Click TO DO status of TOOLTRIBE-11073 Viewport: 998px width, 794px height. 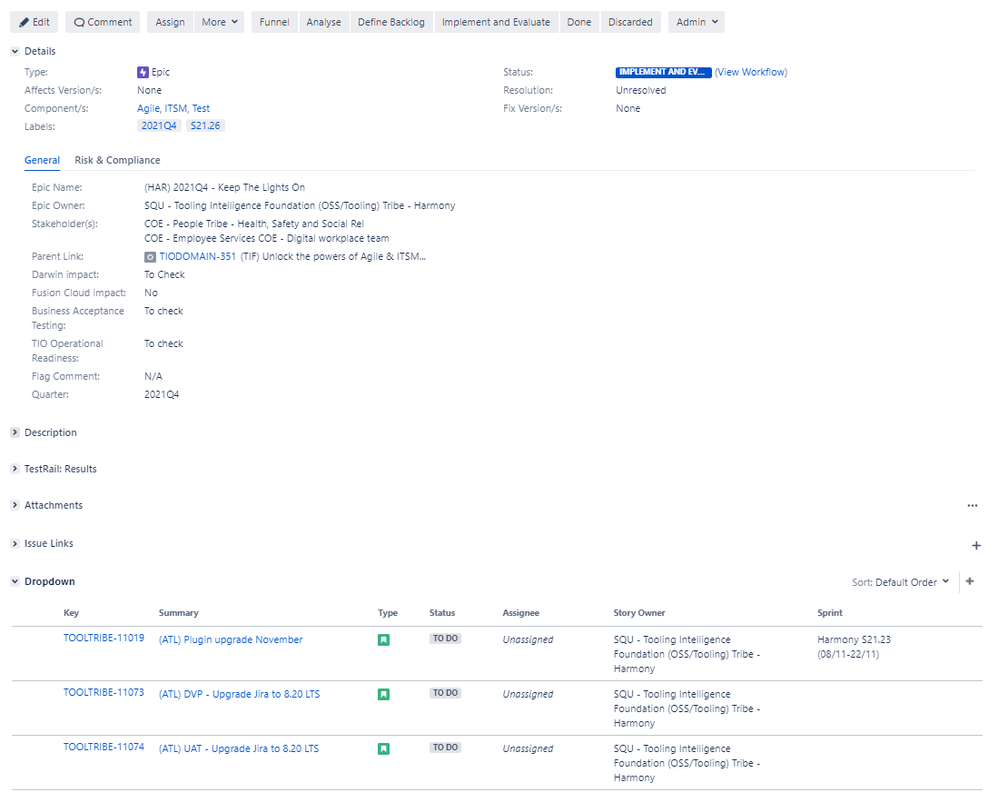tap(446, 693)
